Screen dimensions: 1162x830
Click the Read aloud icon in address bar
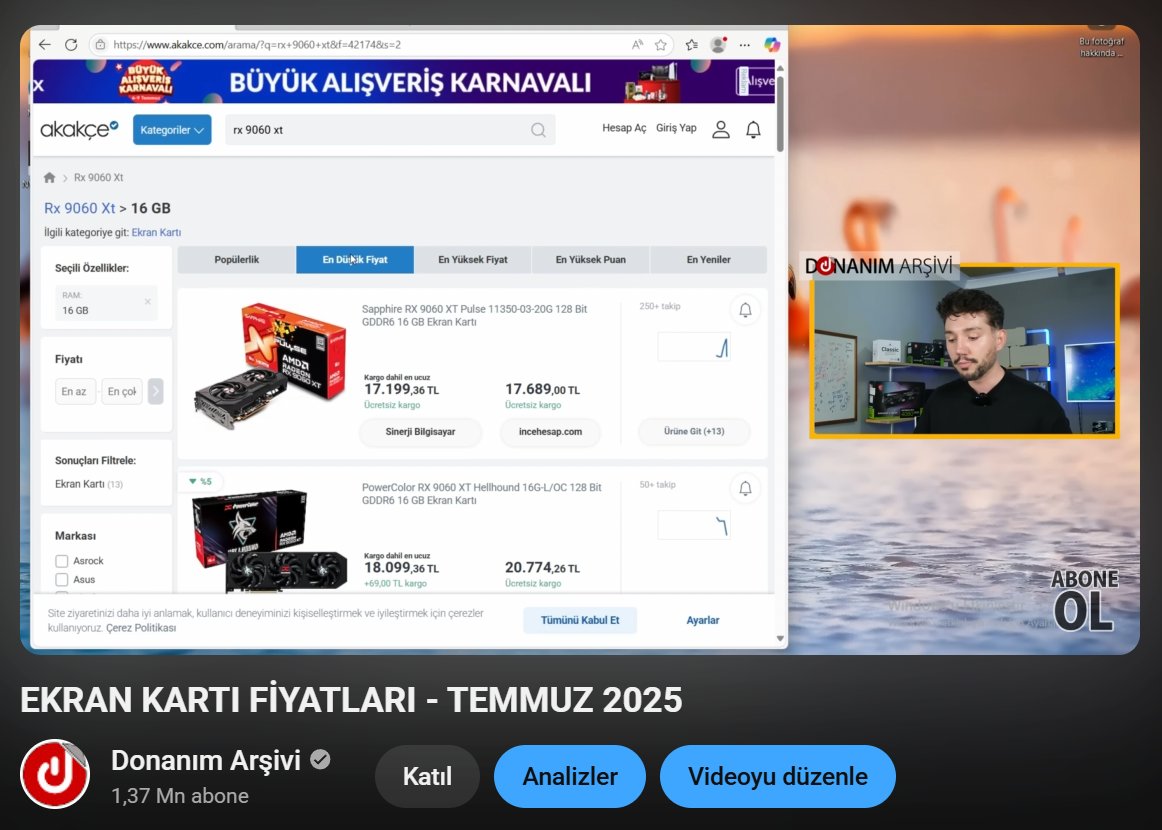[x=636, y=44]
